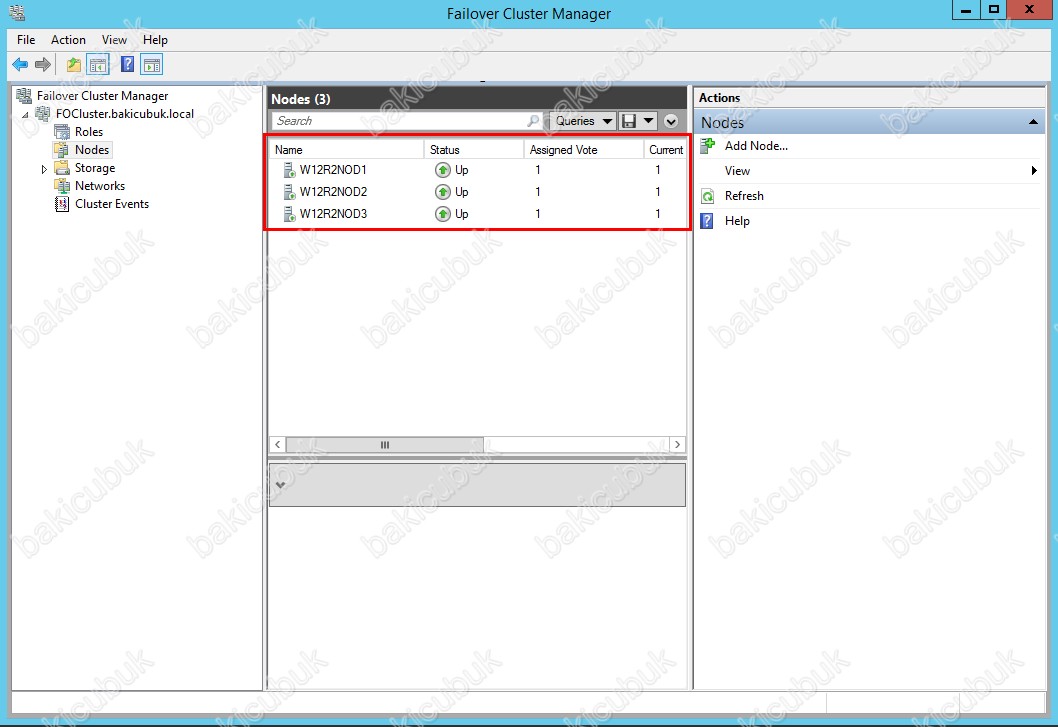Open the Action menu
Viewport: 1058px width, 727px height.
pyautogui.click(x=68, y=40)
